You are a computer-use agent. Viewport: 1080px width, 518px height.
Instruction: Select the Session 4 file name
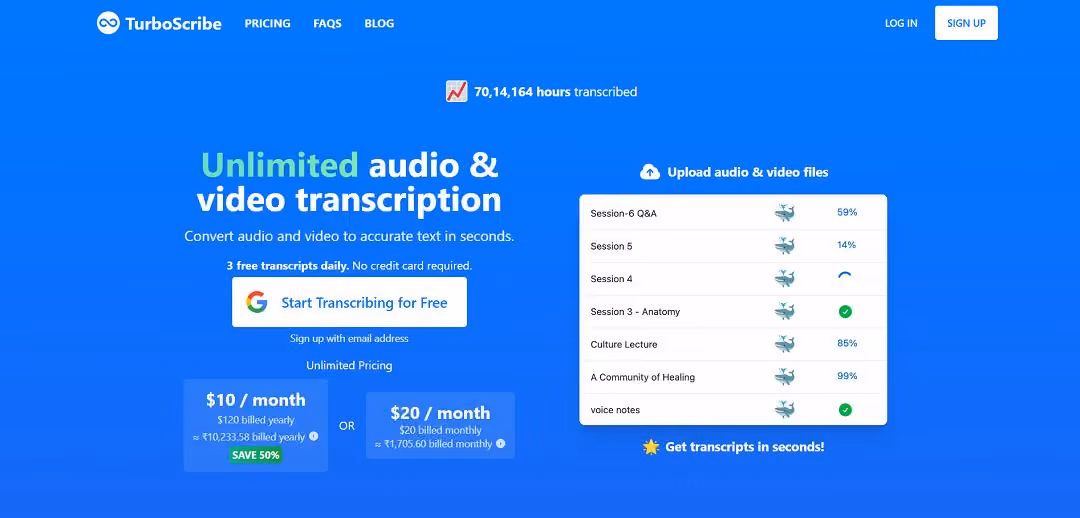click(x=611, y=279)
